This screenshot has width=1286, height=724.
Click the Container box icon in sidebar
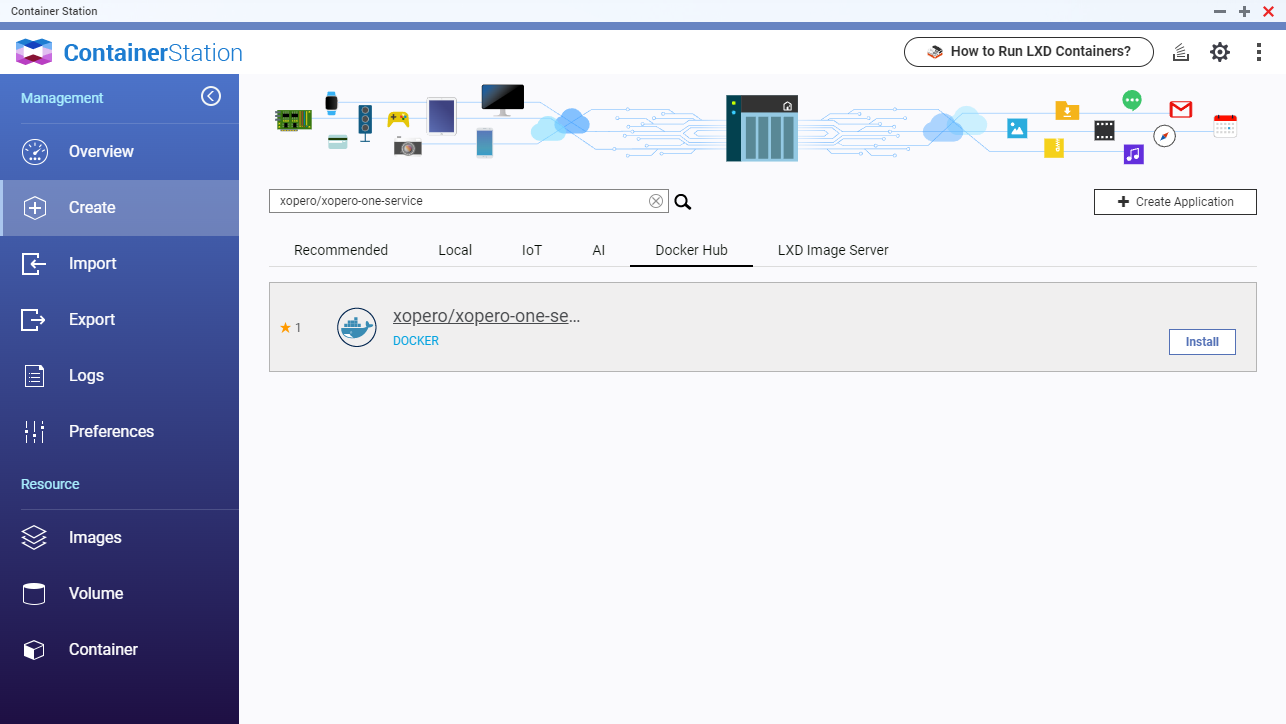click(x=34, y=649)
